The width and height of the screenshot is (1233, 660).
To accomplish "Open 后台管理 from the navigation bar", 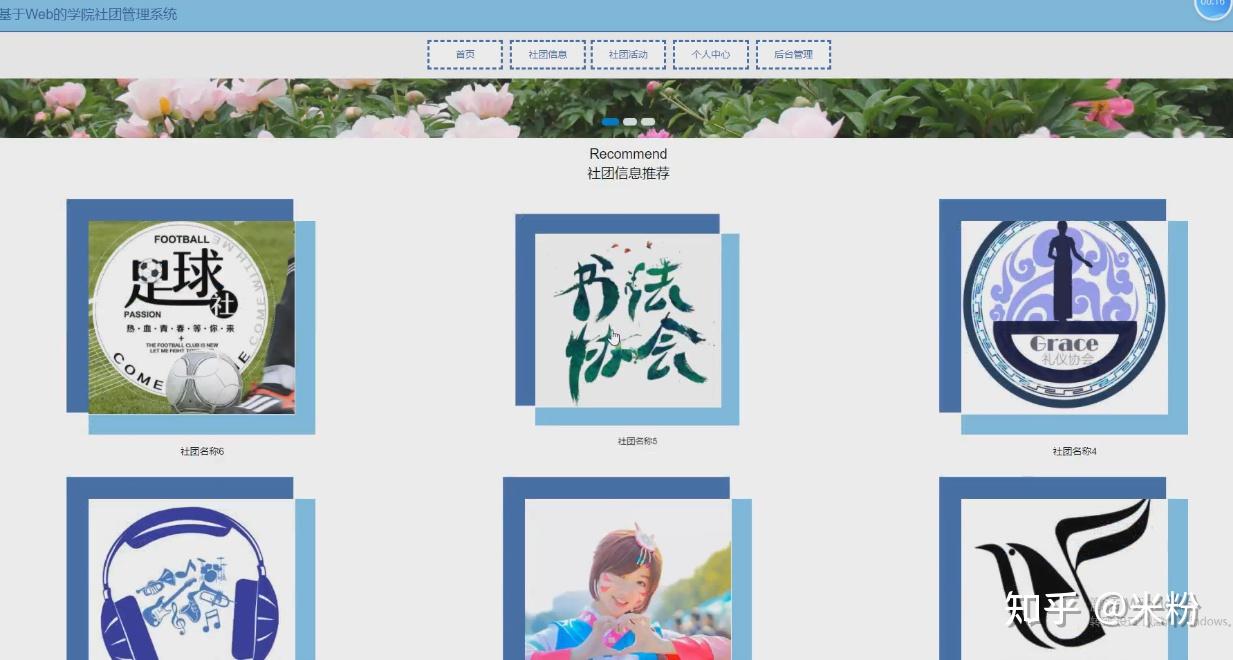I will (793, 55).
